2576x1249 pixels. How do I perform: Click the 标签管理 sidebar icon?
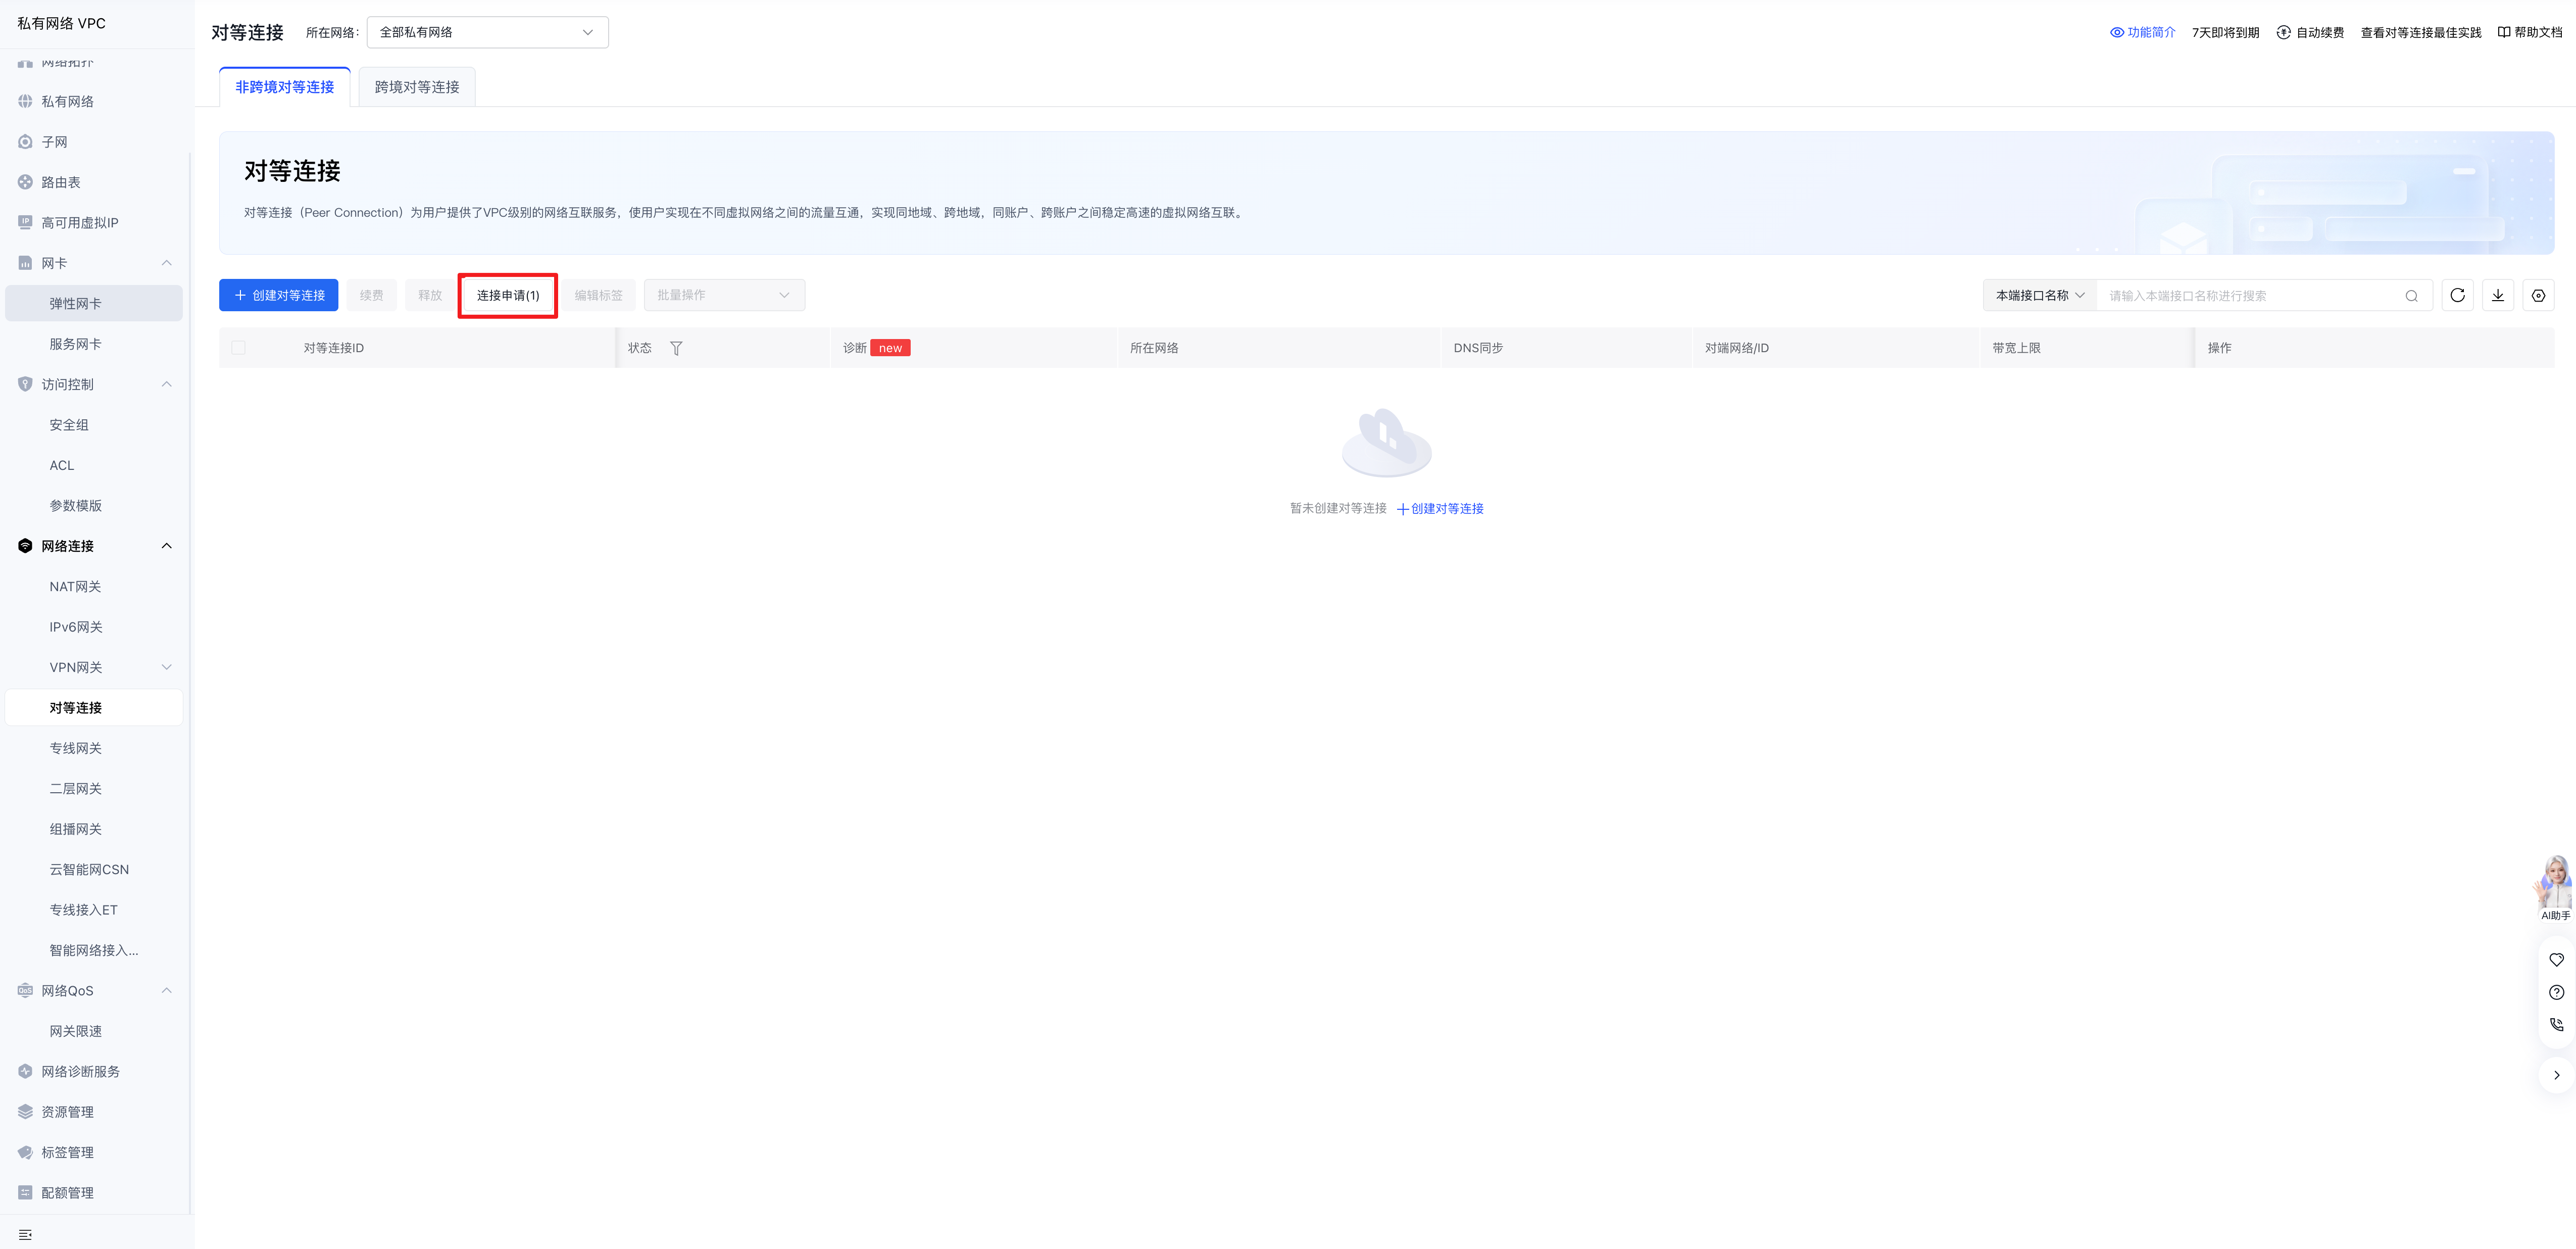tap(25, 1152)
